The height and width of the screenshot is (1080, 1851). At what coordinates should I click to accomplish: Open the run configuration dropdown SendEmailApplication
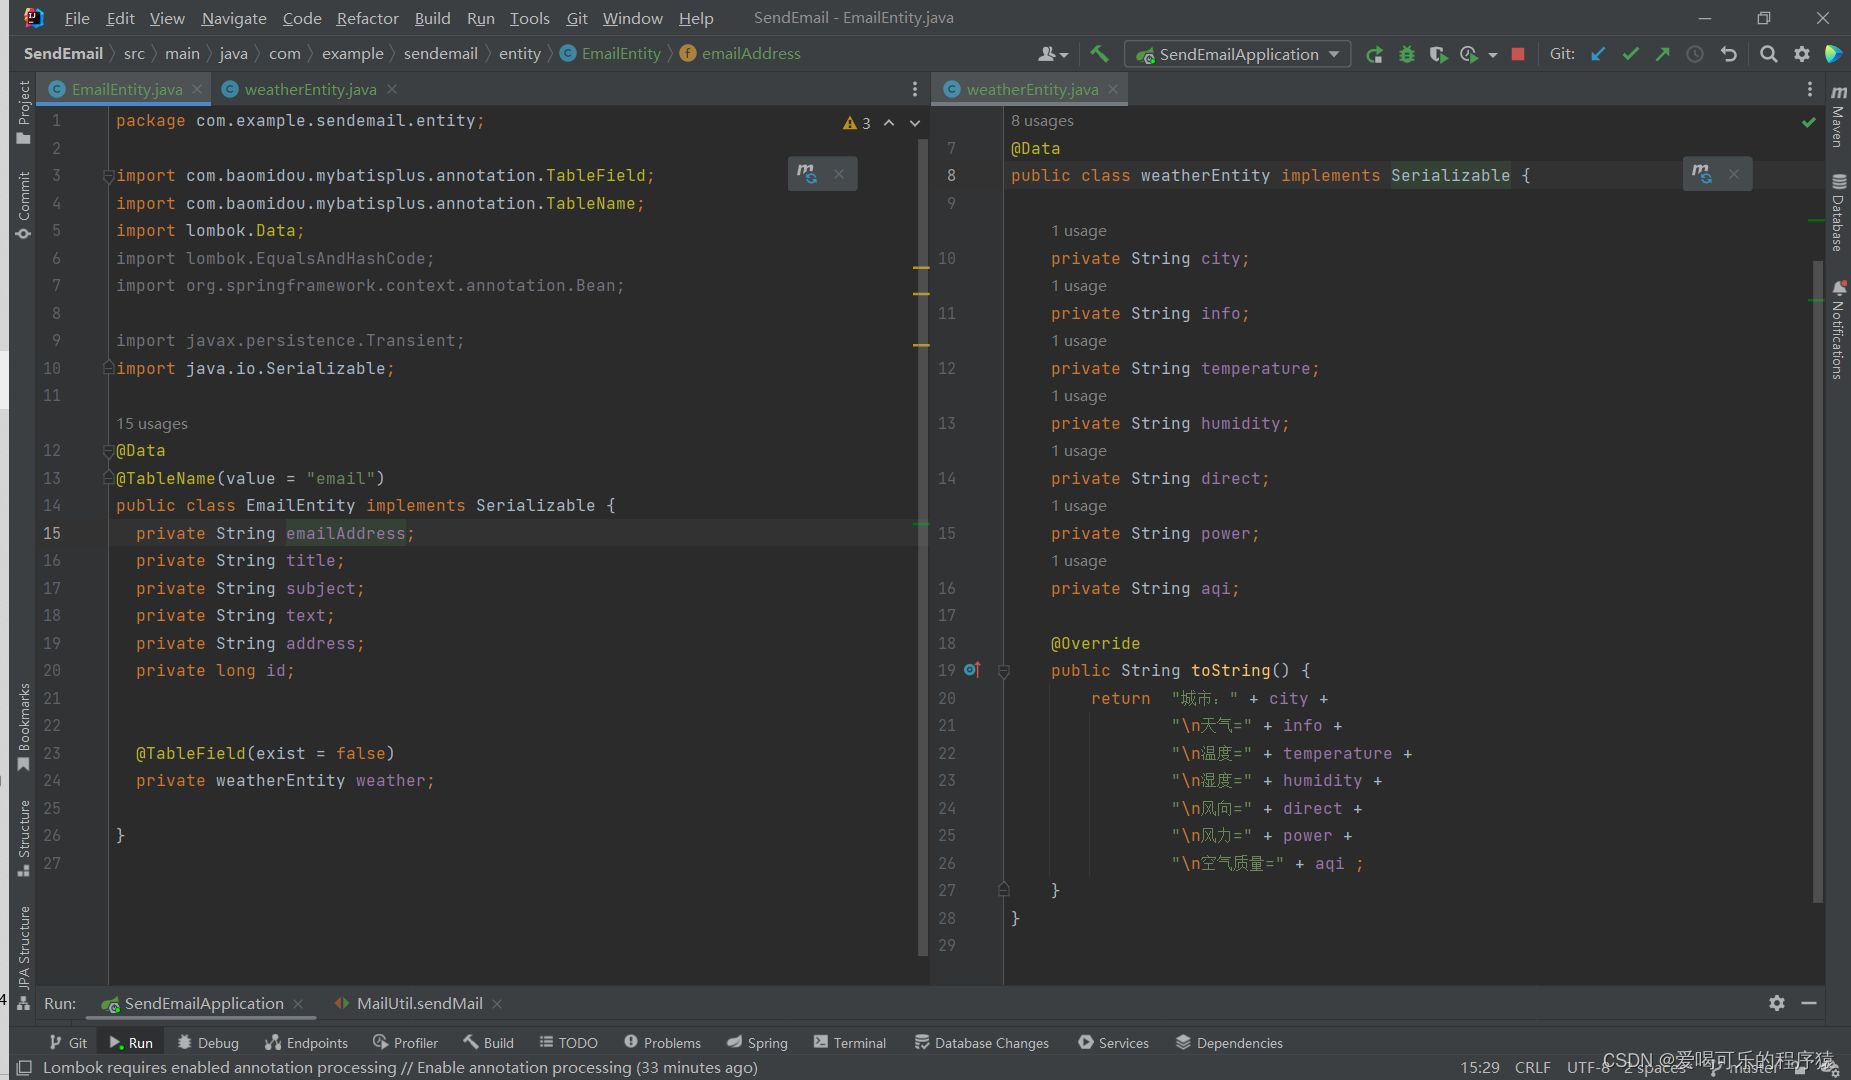(x=1238, y=54)
